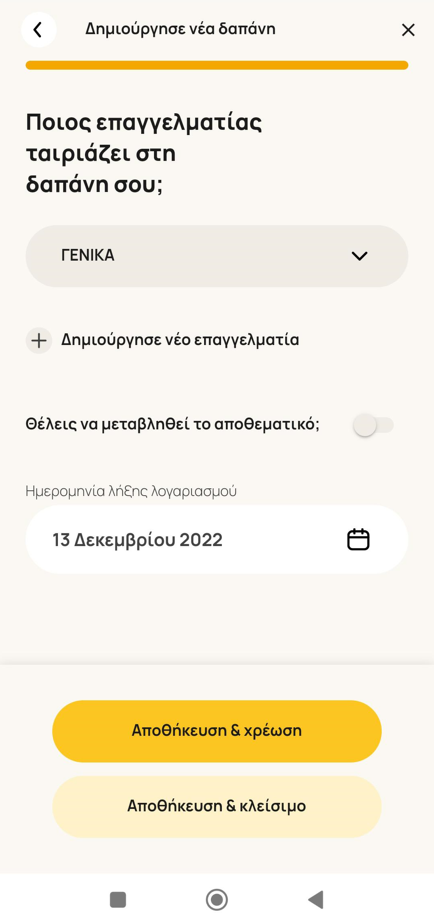Expand the ΓΕΝΙΚΑ dropdown chevron
The height and width of the screenshot is (916, 434).
tap(359, 256)
